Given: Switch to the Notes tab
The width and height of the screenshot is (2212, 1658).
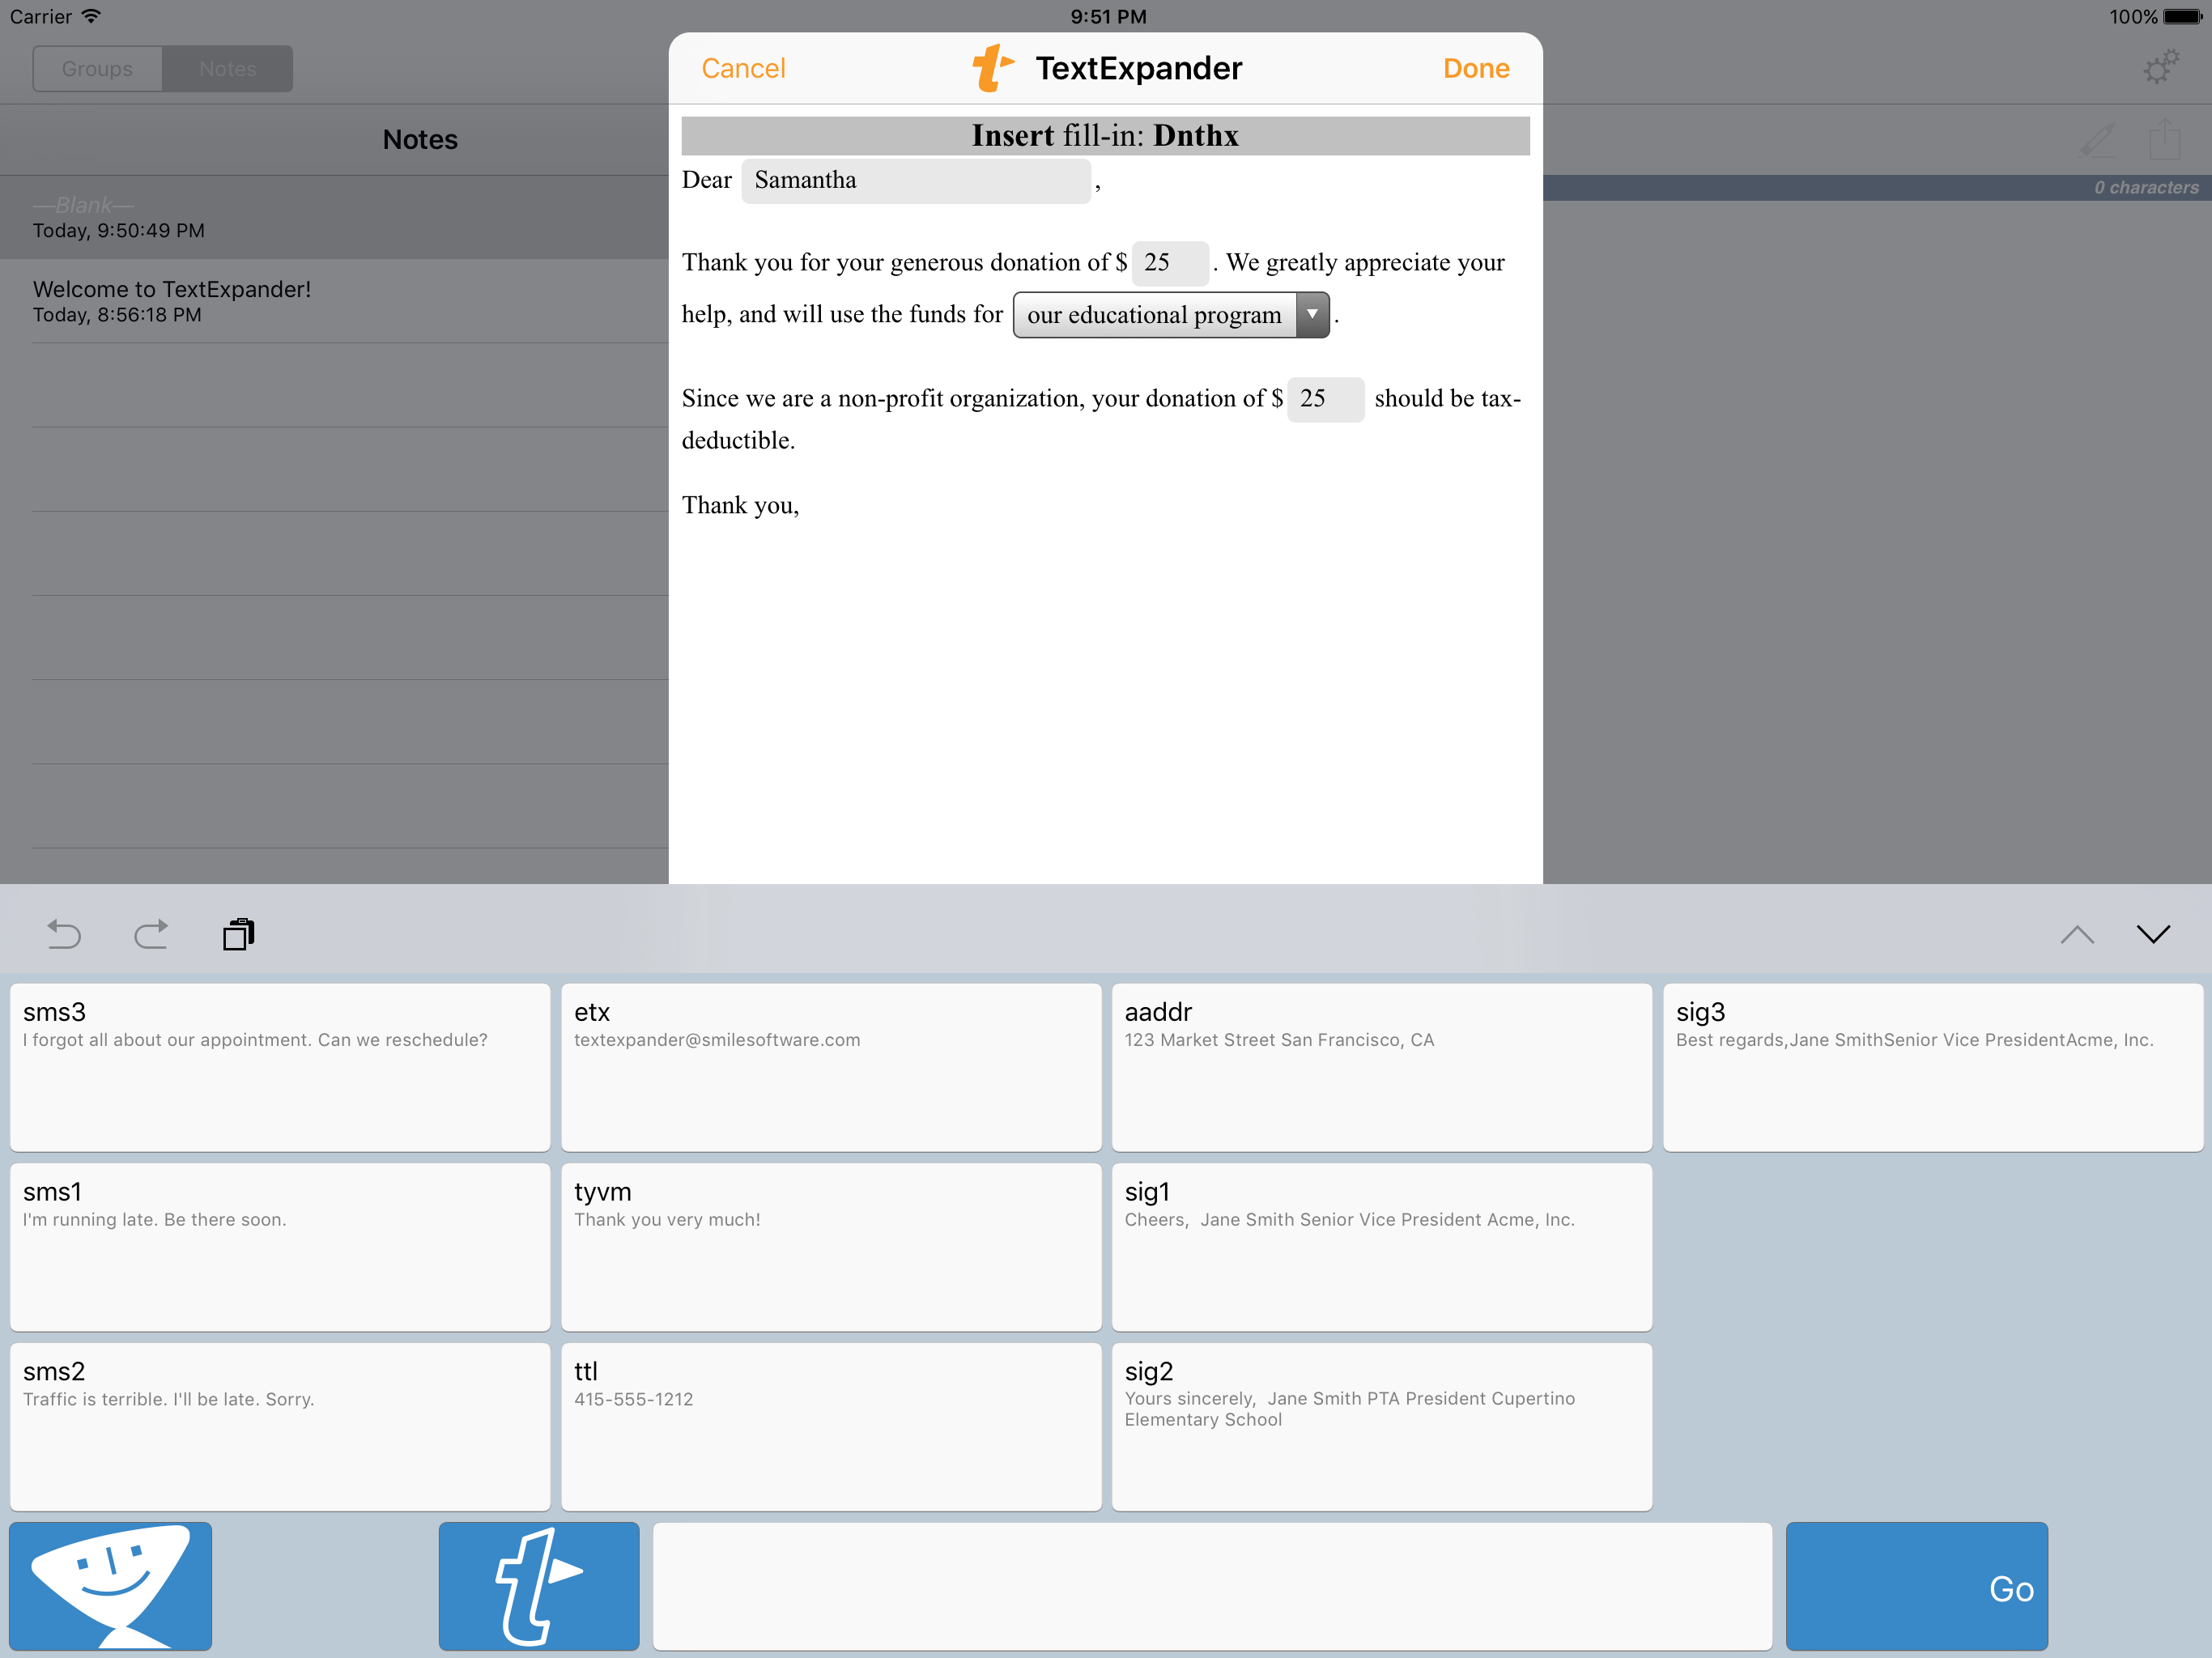Looking at the screenshot, I should click(x=228, y=69).
